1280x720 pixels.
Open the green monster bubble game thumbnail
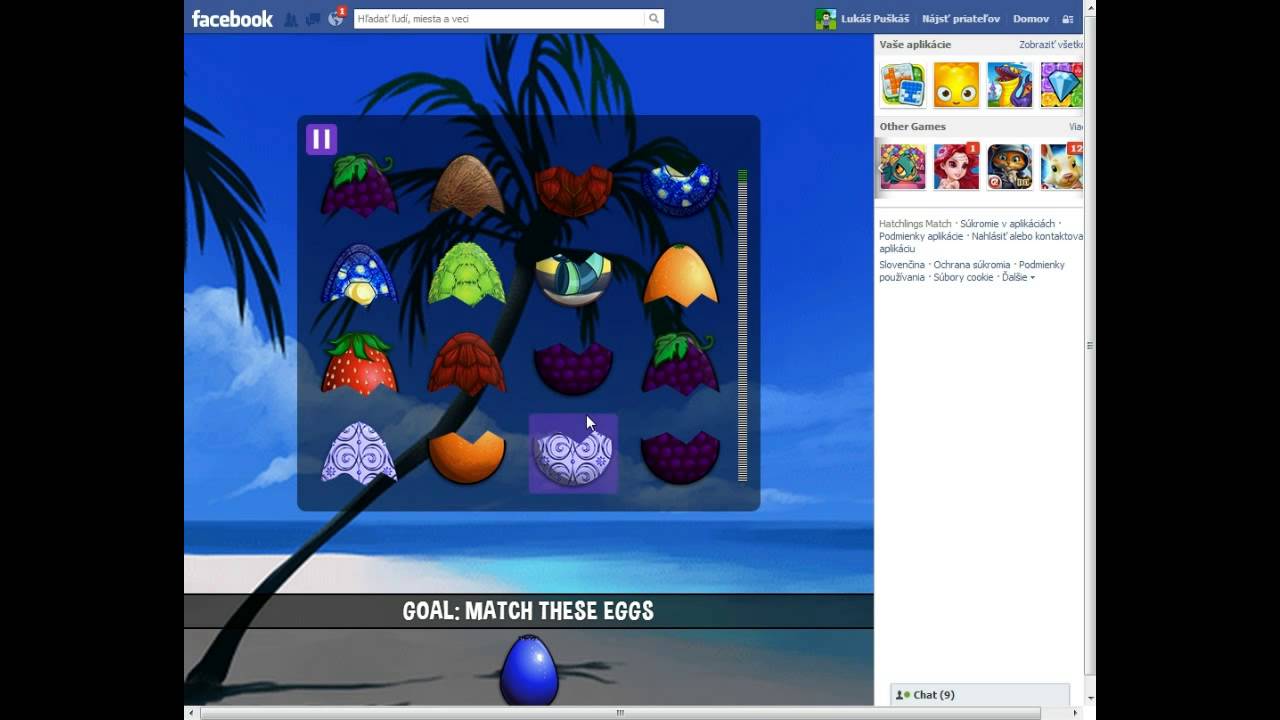point(902,167)
